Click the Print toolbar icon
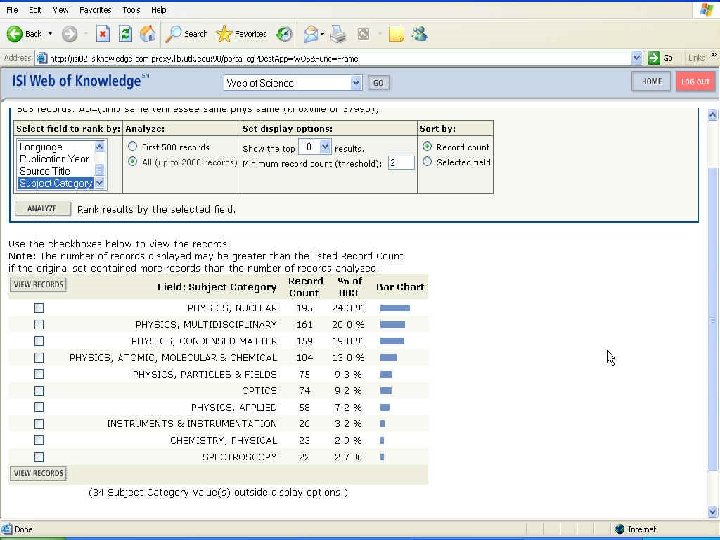Image resolution: width=720 pixels, height=540 pixels. tap(338, 34)
